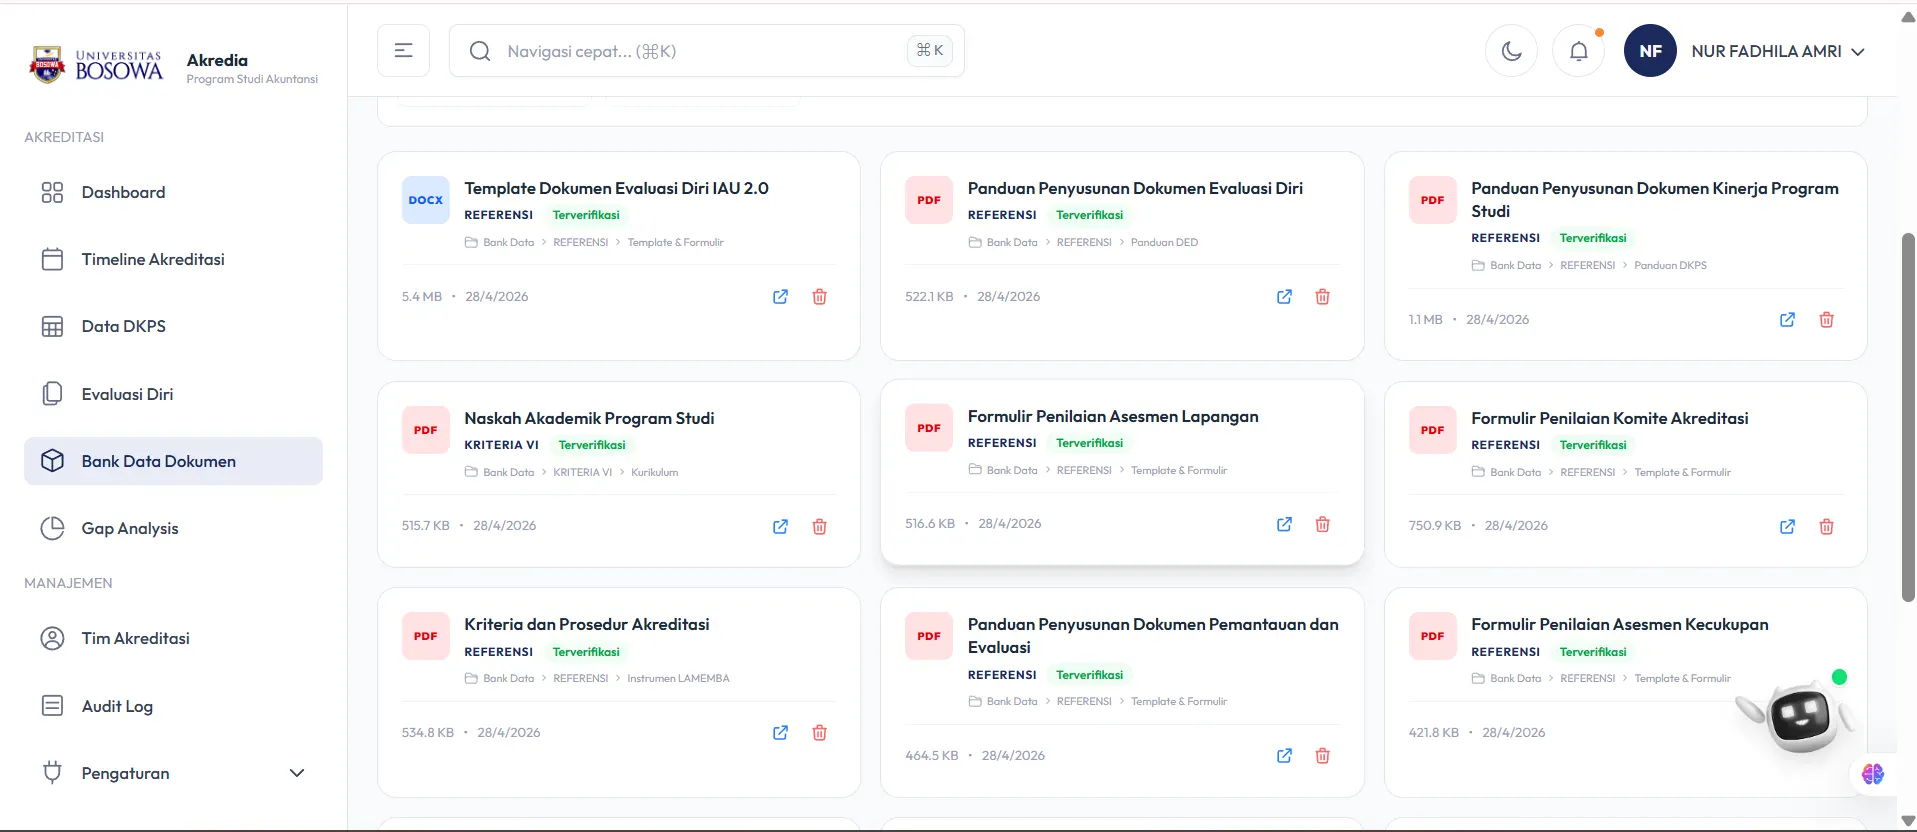This screenshot has height=832, width=1917.
Task: Click the vertical page scrollbar
Action: [1907, 417]
